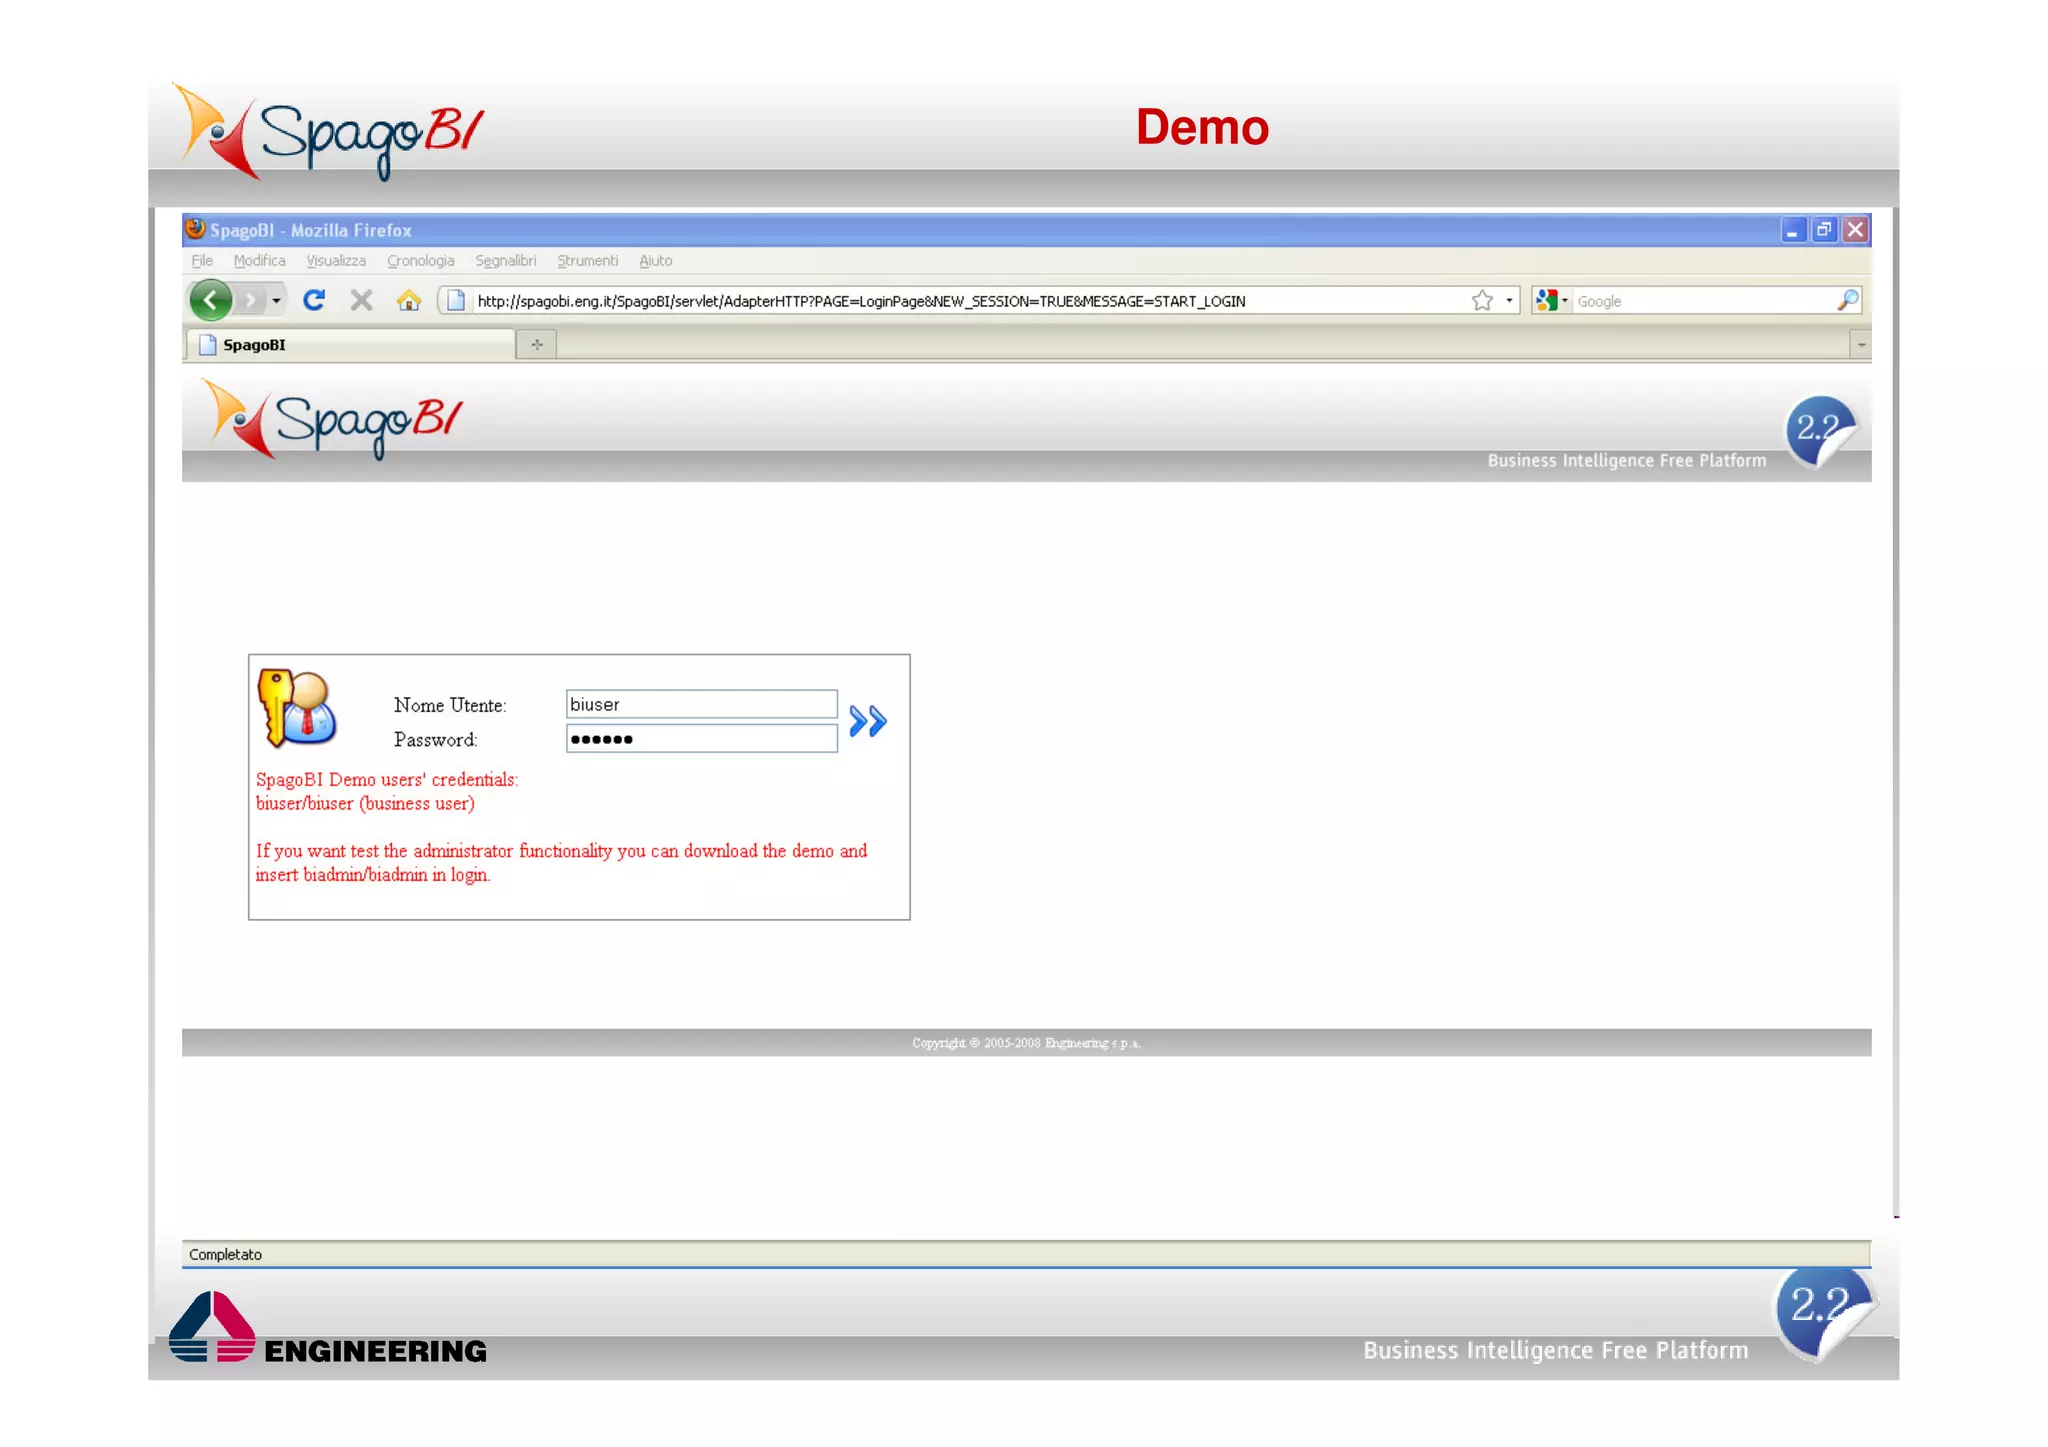Open the back/forward history dropdown arrow
Image resolution: width=2048 pixels, height=1447 pixels.
[x=276, y=300]
